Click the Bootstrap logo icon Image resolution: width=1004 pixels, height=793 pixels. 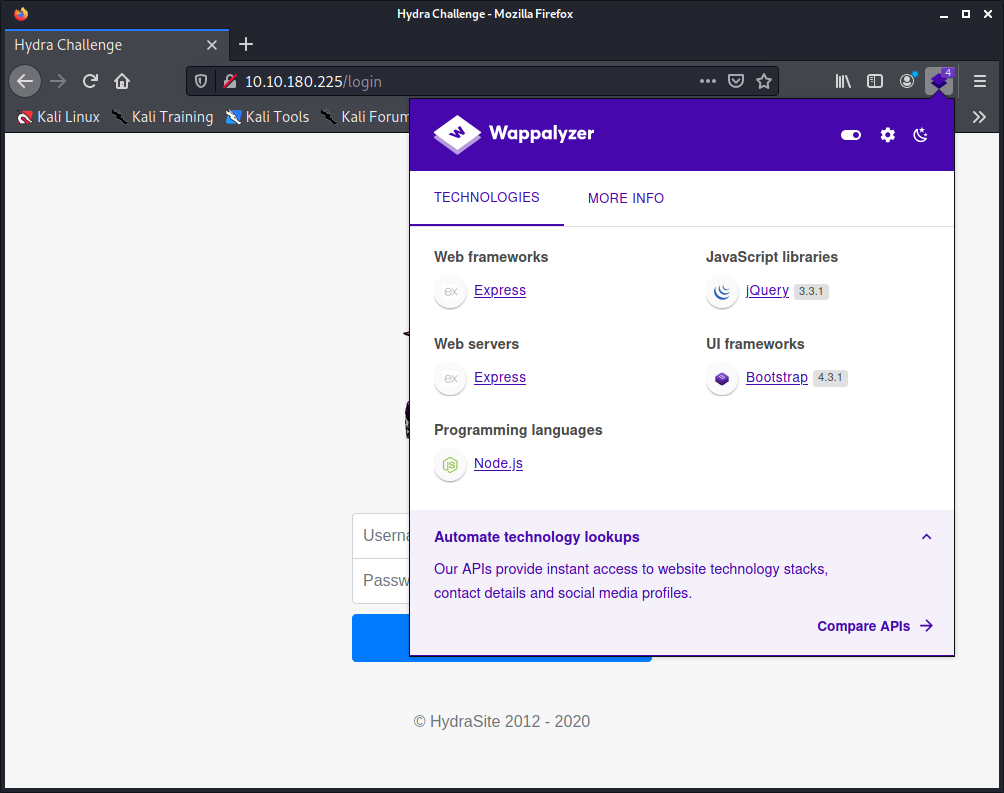722,378
